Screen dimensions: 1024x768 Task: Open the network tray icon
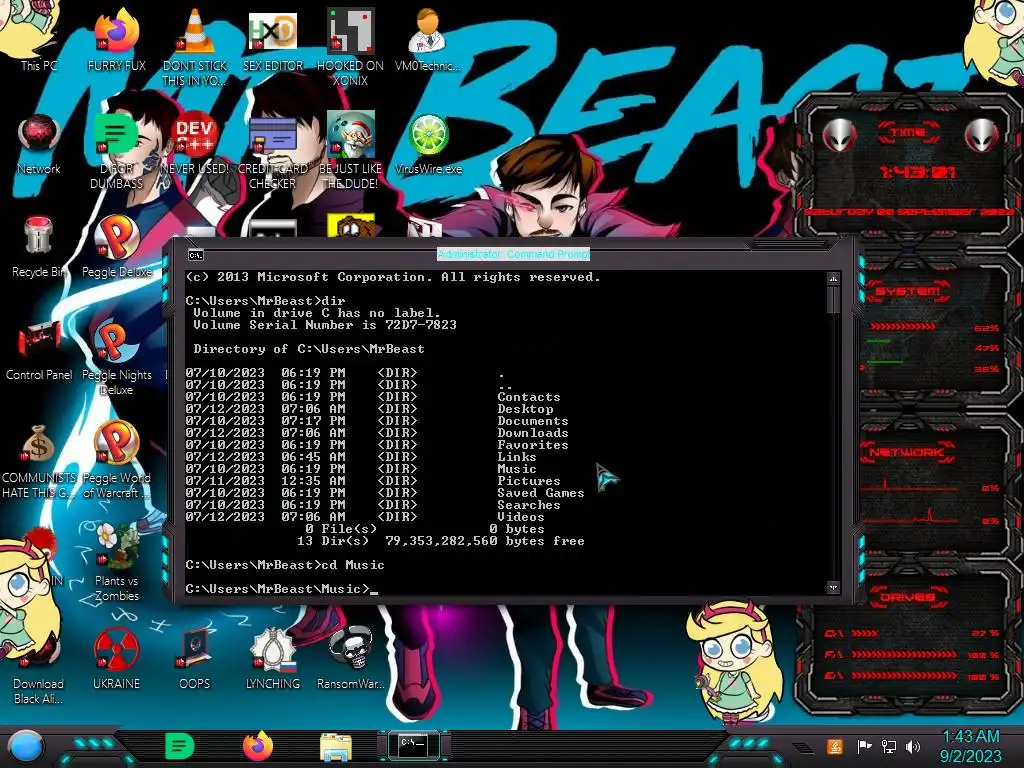(889, 747)
